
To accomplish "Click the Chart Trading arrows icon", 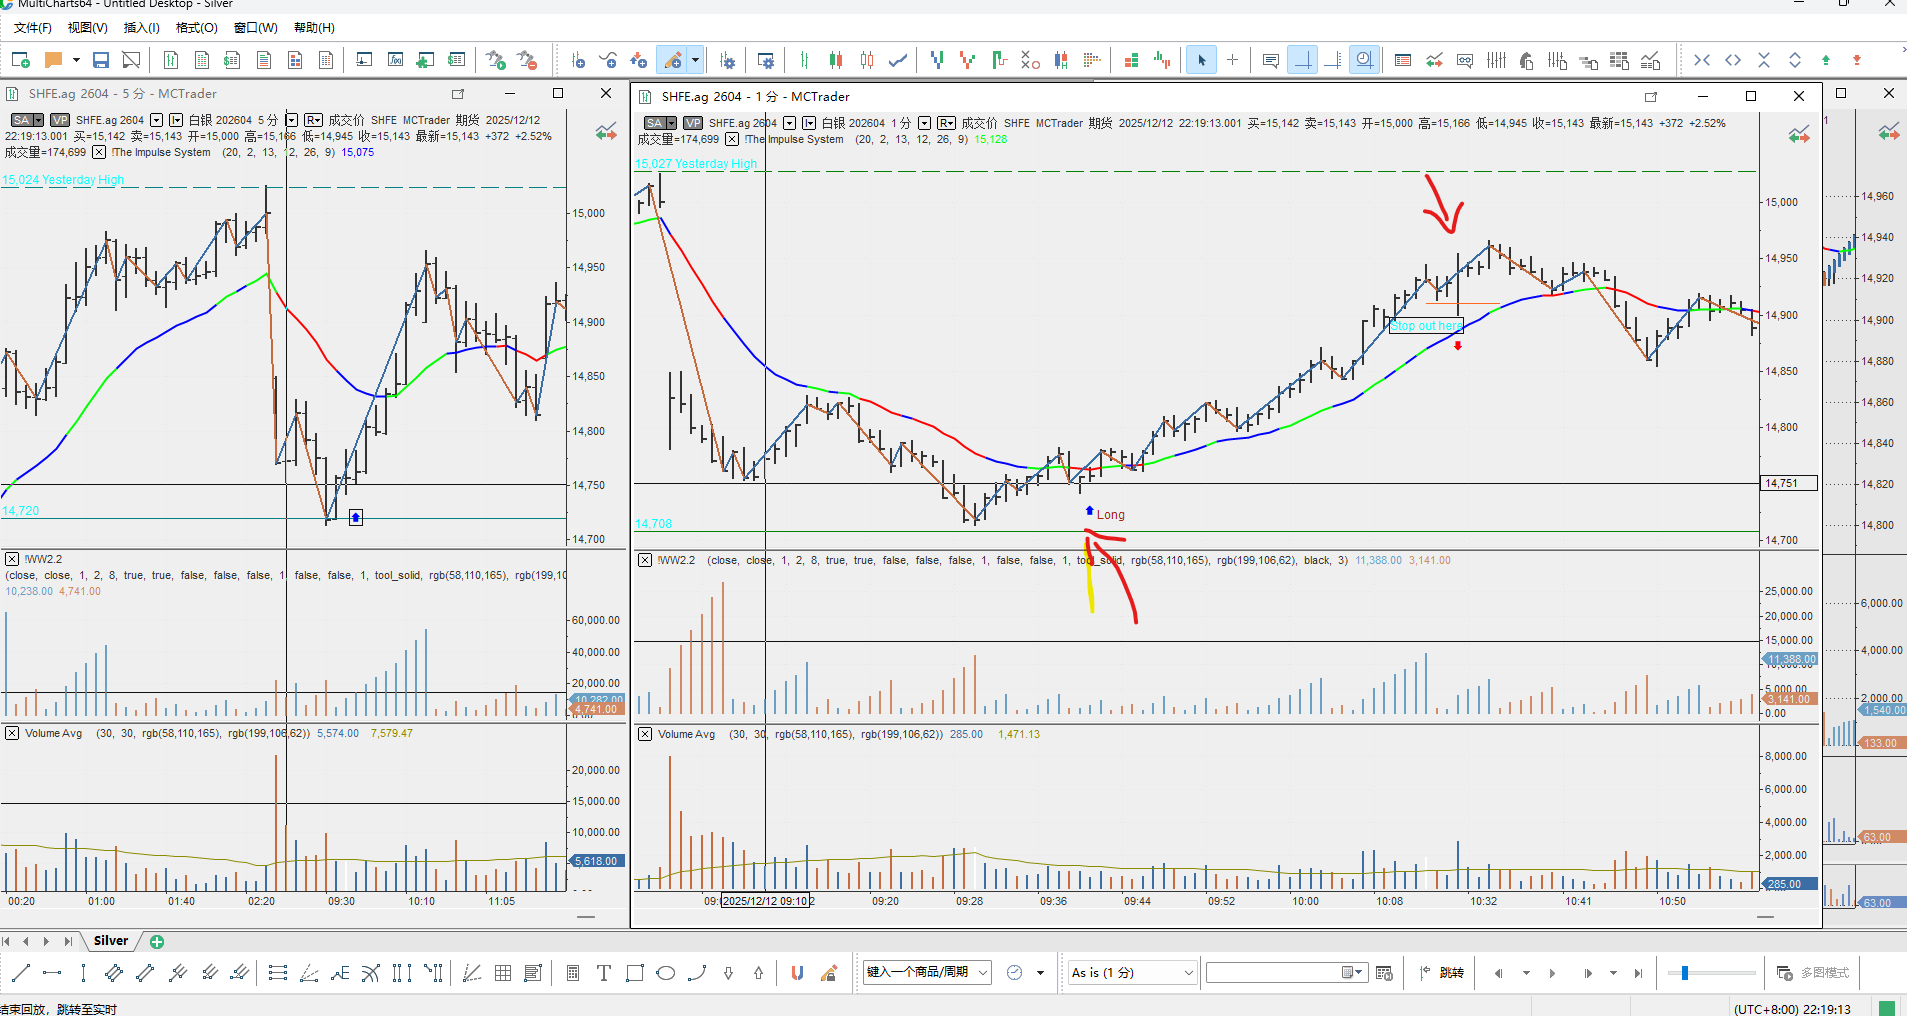I will pos(1434,61).
